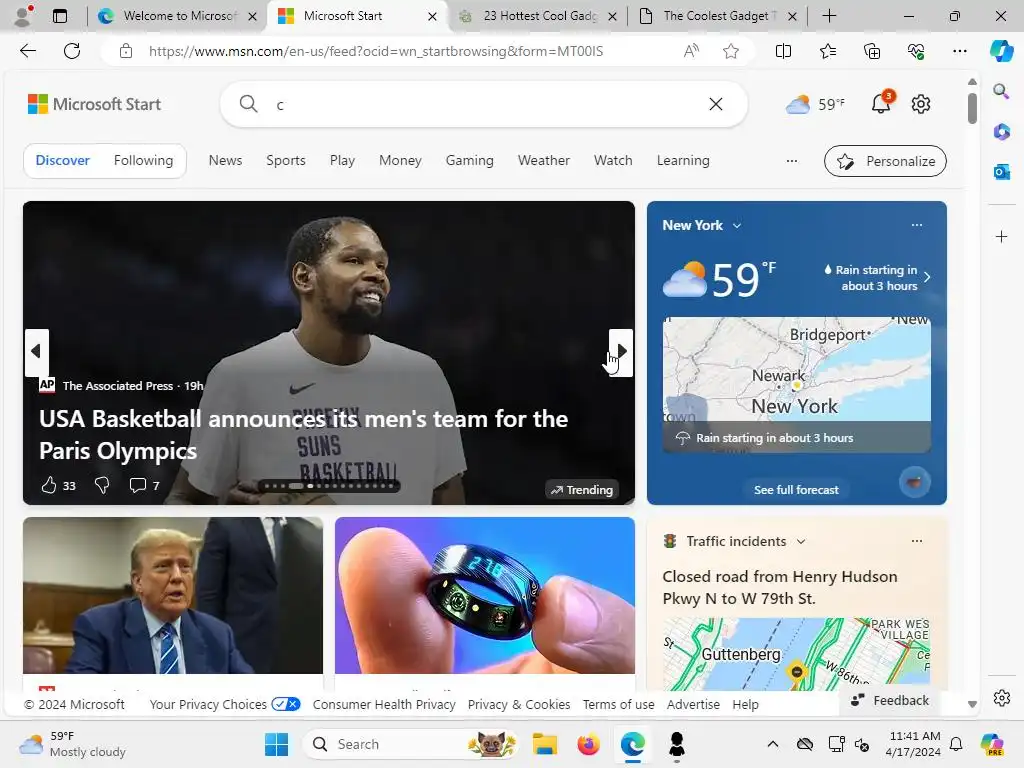The image size is (1024, 768).
Task: Add a sidebar app with plus
Action: pyautogui.click(x=1001, y=236)
